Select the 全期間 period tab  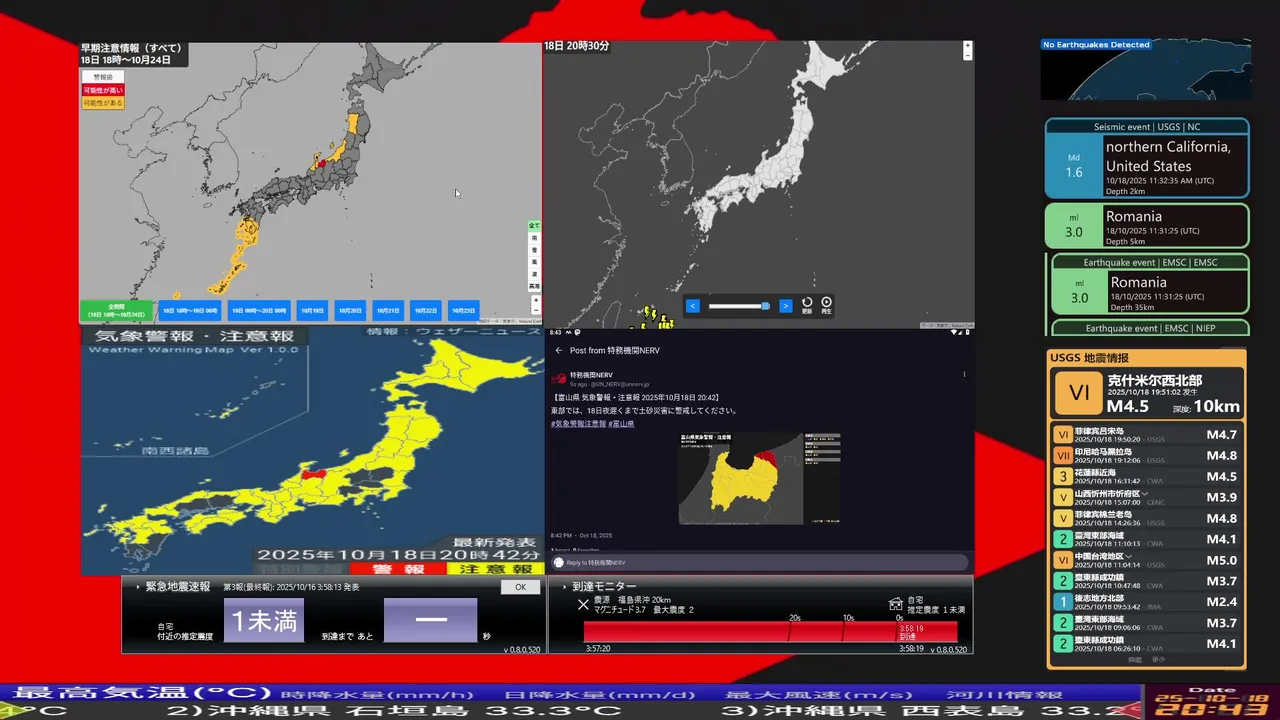[116, 311]
